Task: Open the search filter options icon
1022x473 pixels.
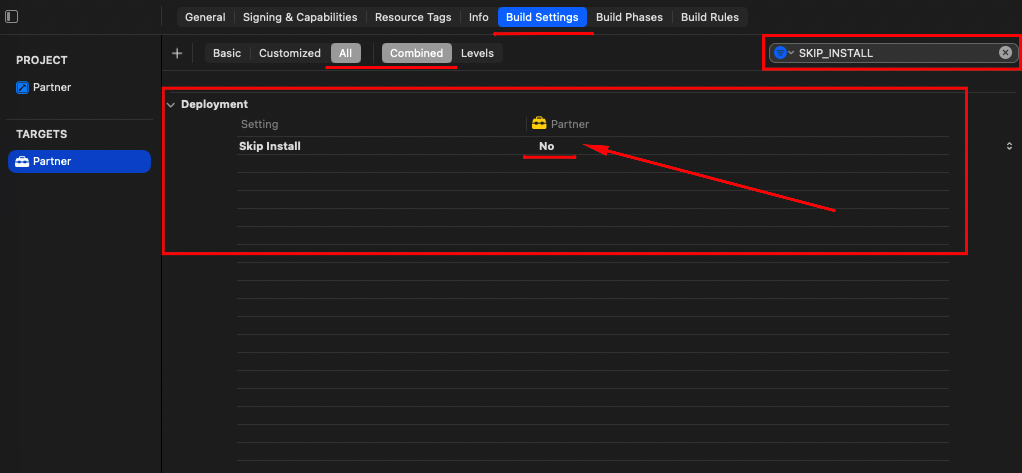Action: pos(783,53)
